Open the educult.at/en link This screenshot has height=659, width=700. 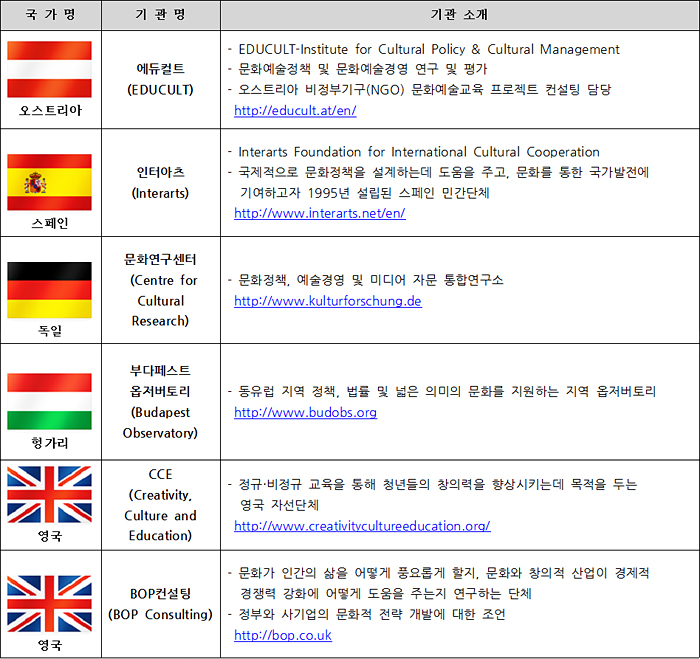click(295, 110)
